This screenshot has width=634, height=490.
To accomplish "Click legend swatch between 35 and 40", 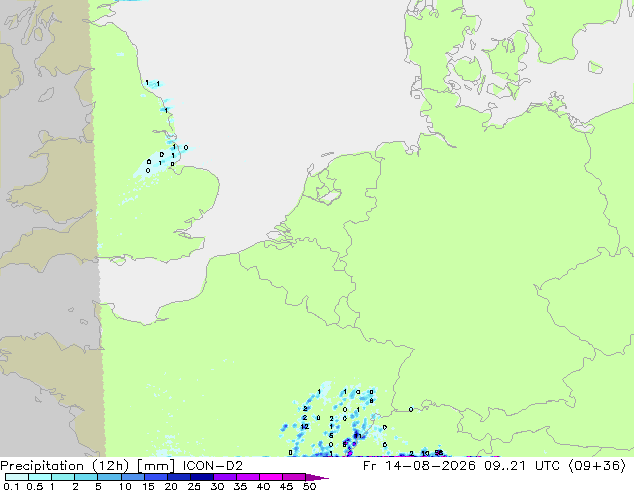I will 247,477.
